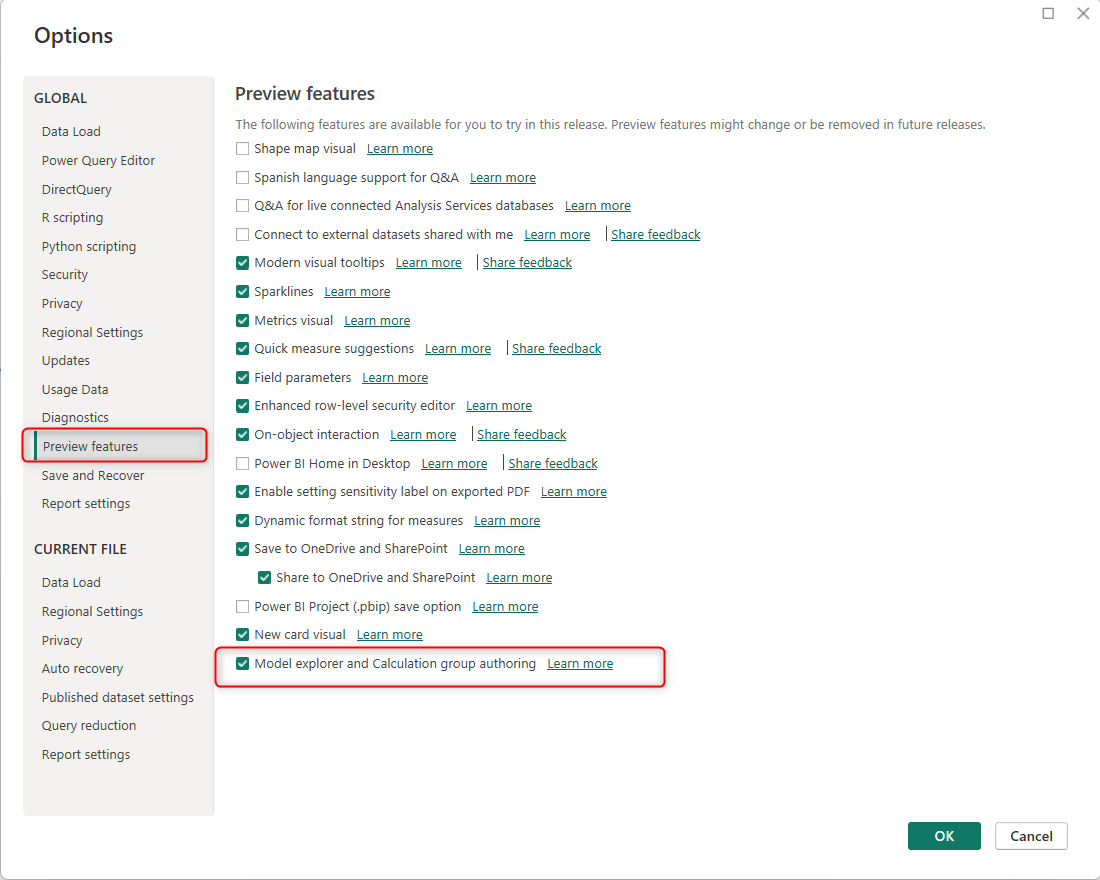Image resolution: width=1100 pixels, height=880 pixels.
Task: Open Learn more for Dynamic format string
Action: [507, 521]
